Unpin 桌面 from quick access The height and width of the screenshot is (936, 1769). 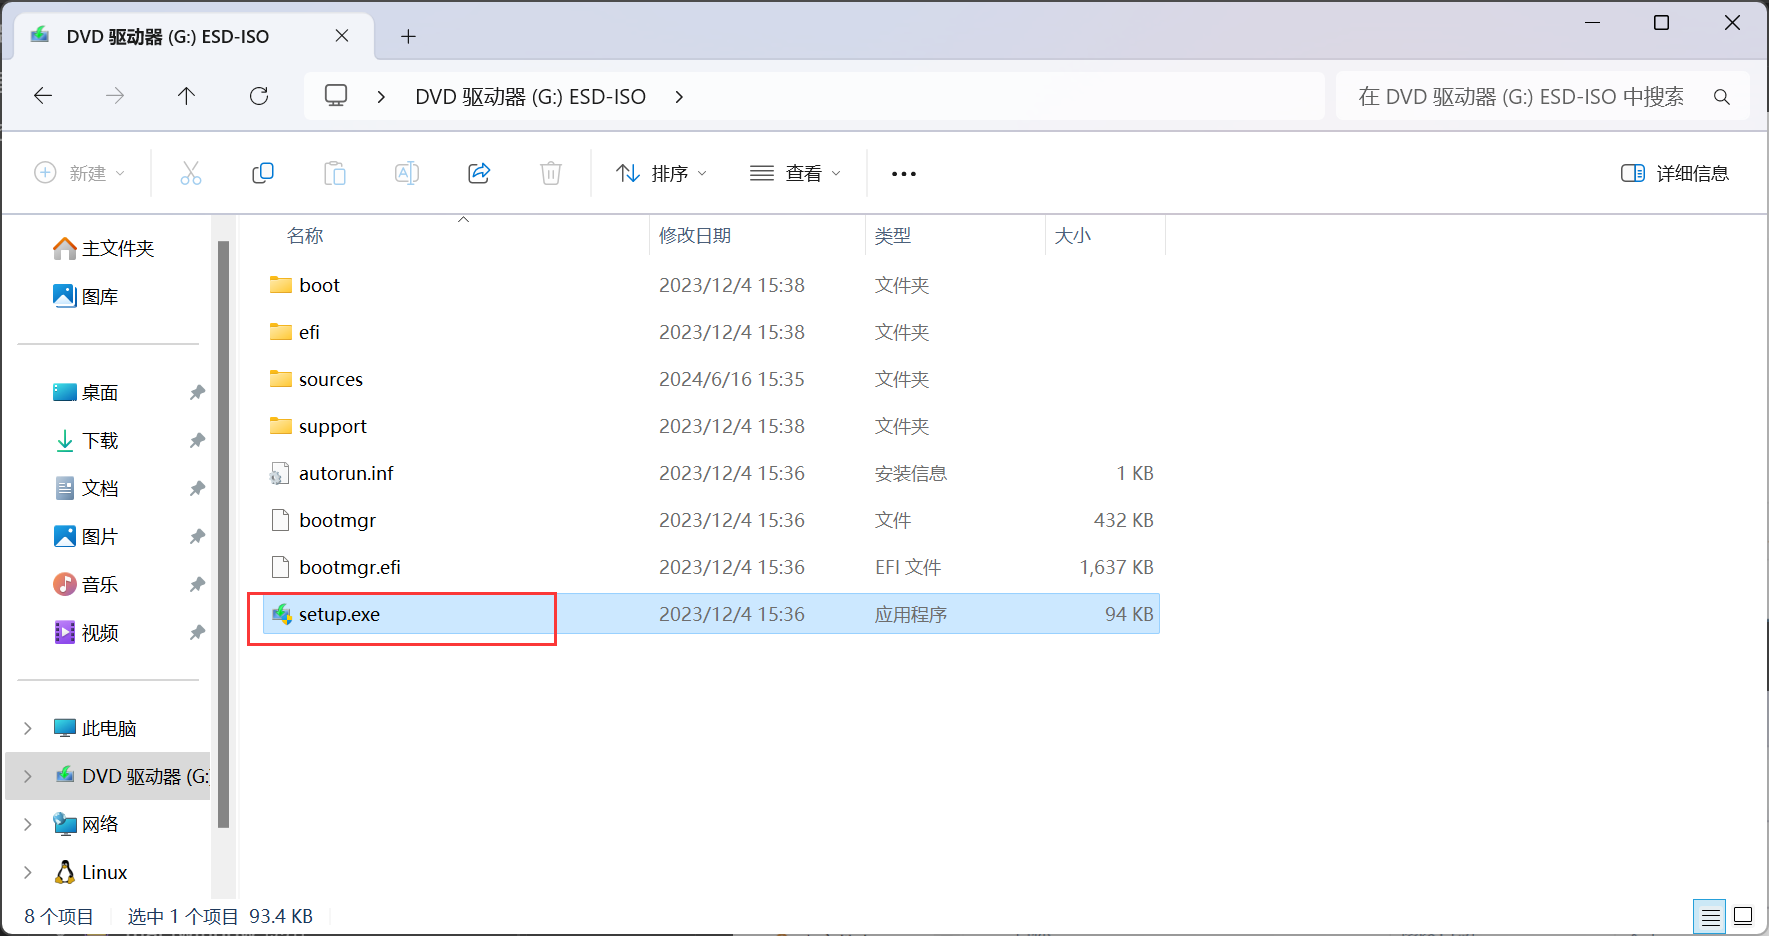point(197,393)
